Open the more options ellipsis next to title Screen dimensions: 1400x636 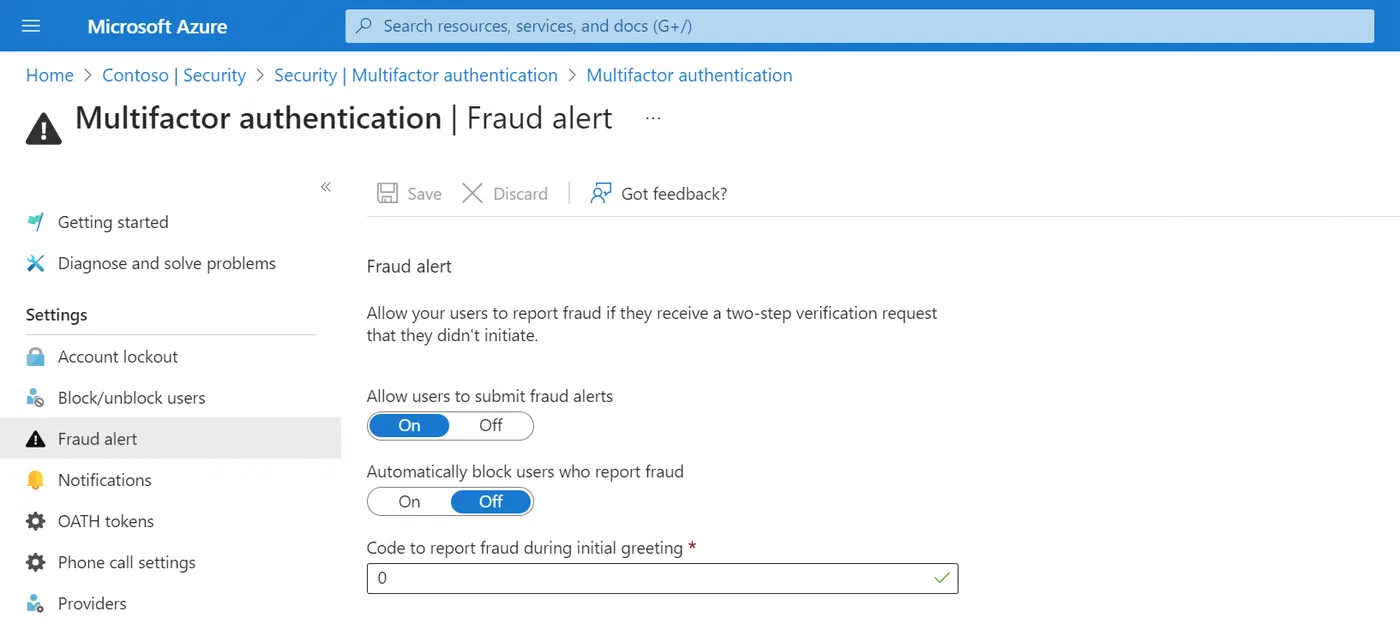click(653, 118)
